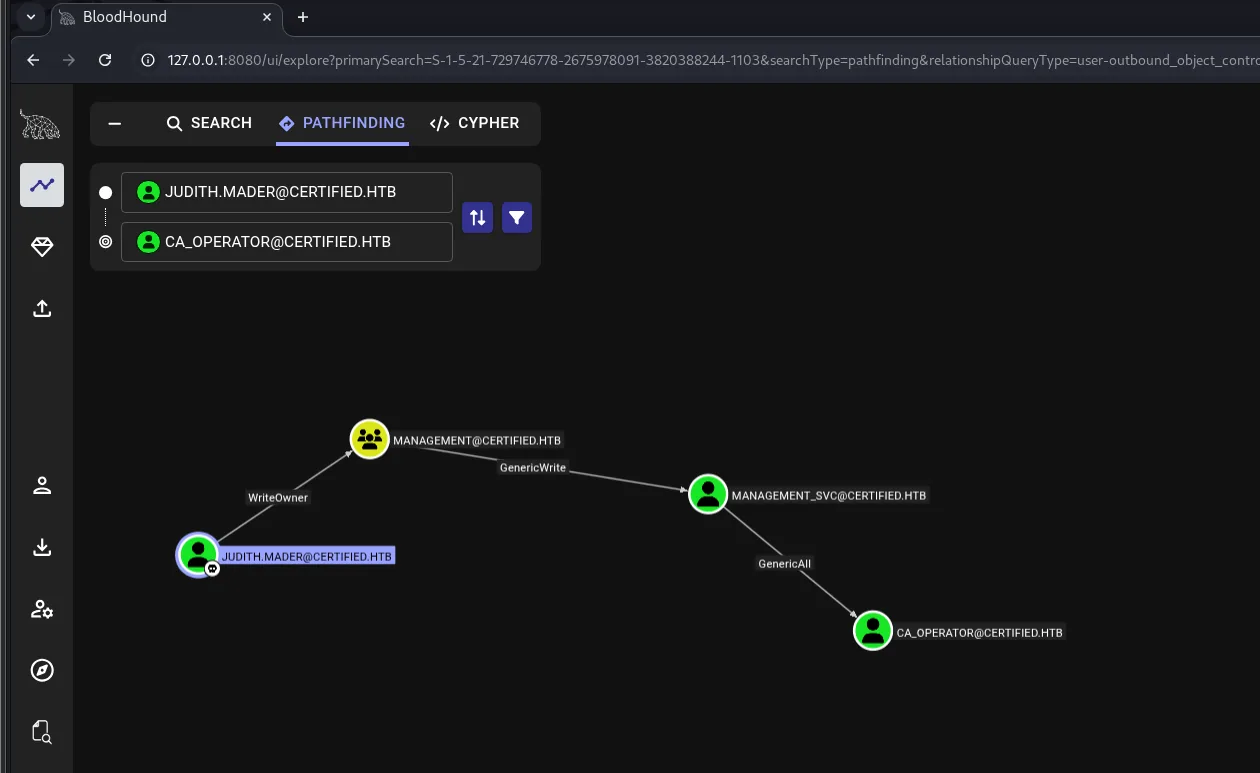Open Group Management diamond icon
Viewport: 1260px width, 773px height.
42,248
